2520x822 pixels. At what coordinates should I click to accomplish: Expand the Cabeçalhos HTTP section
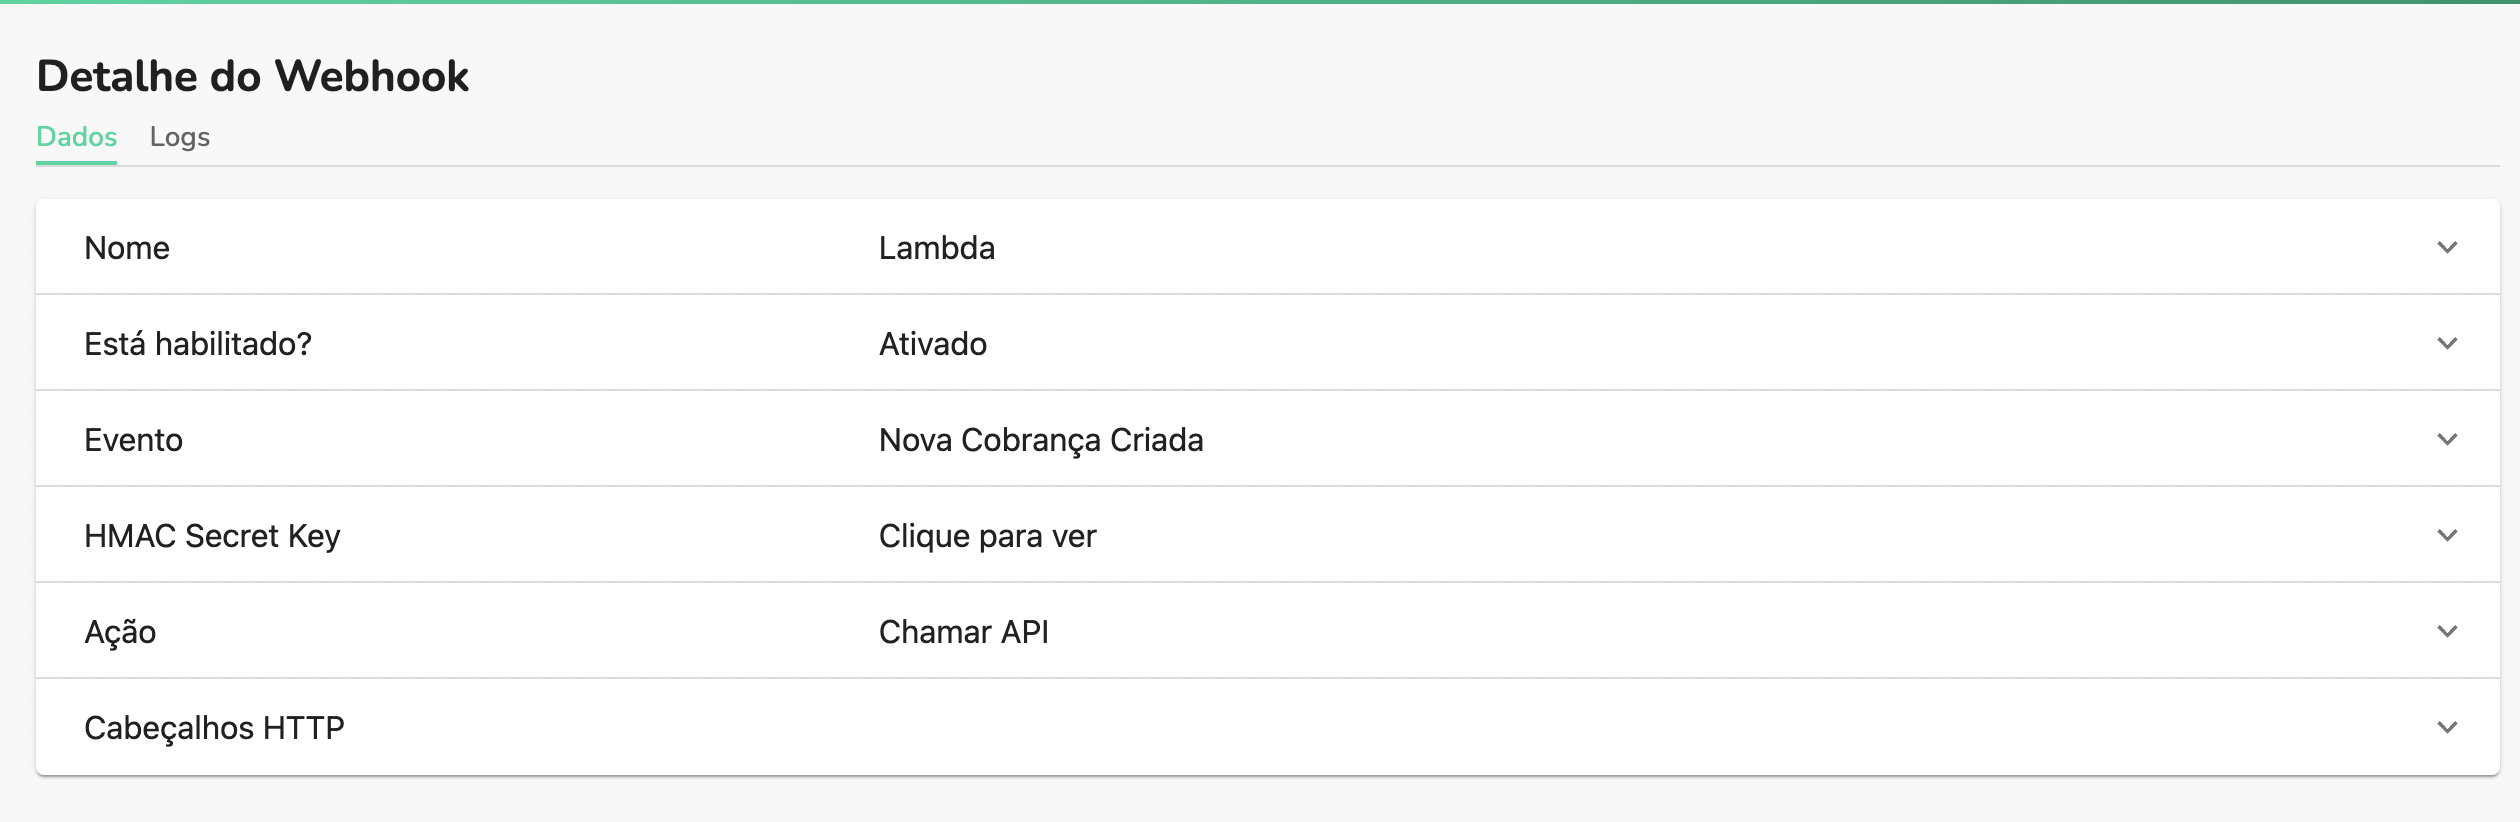coord(2449,727)
